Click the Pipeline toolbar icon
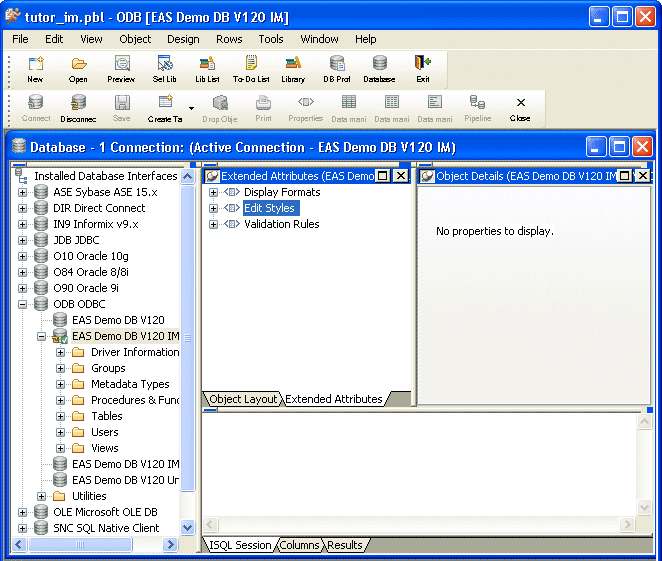The image size is (662, 561). (478, 108)
